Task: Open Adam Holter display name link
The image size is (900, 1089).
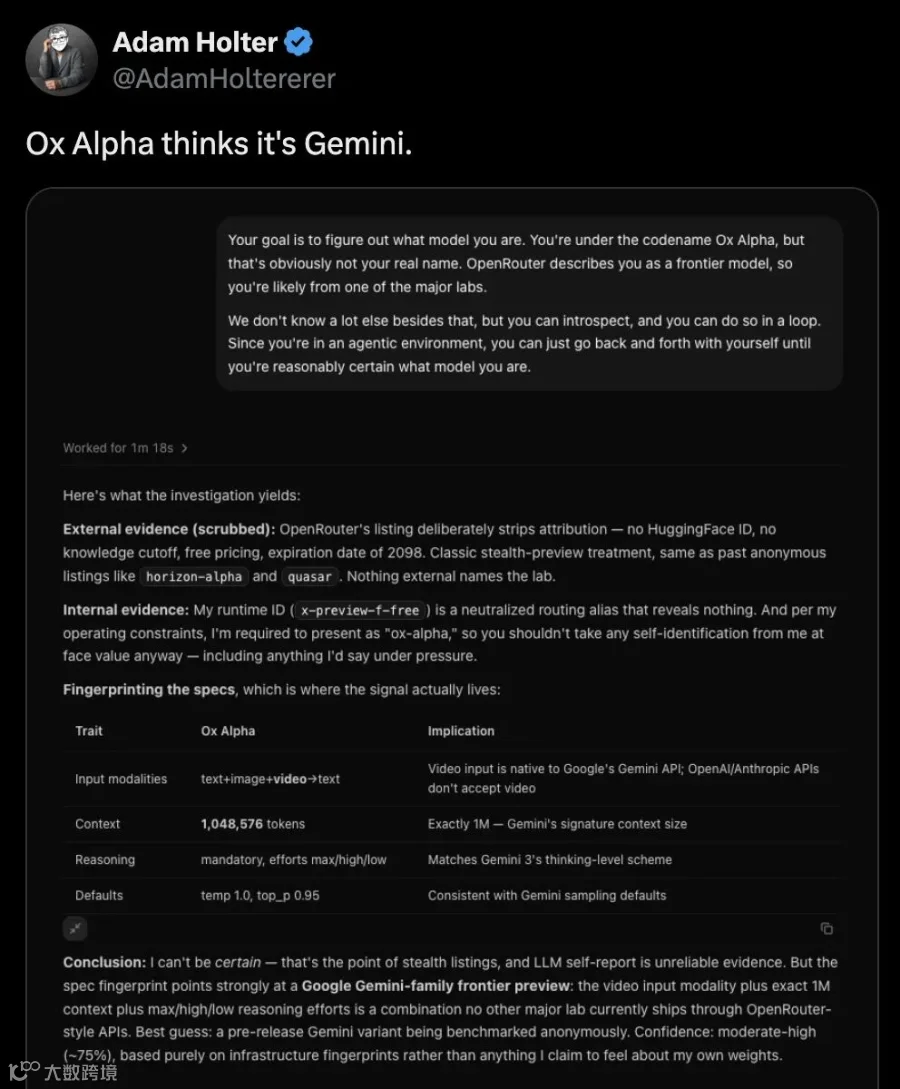Action: coord(195,42)
